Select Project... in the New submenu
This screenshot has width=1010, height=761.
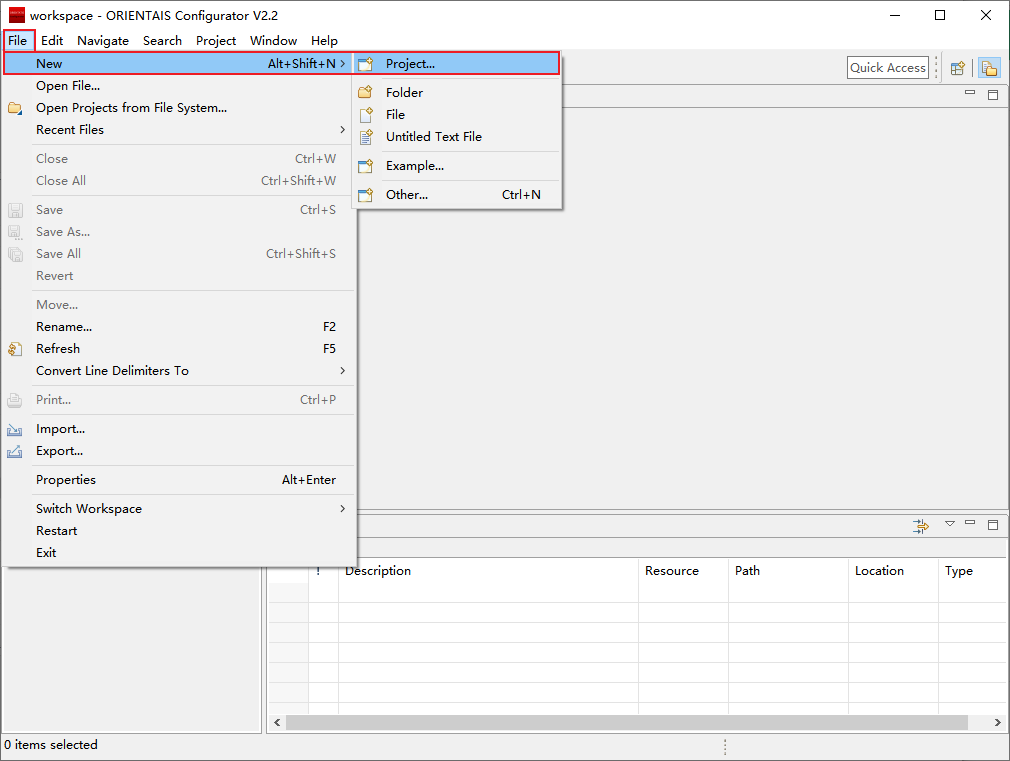click(410, 63)
